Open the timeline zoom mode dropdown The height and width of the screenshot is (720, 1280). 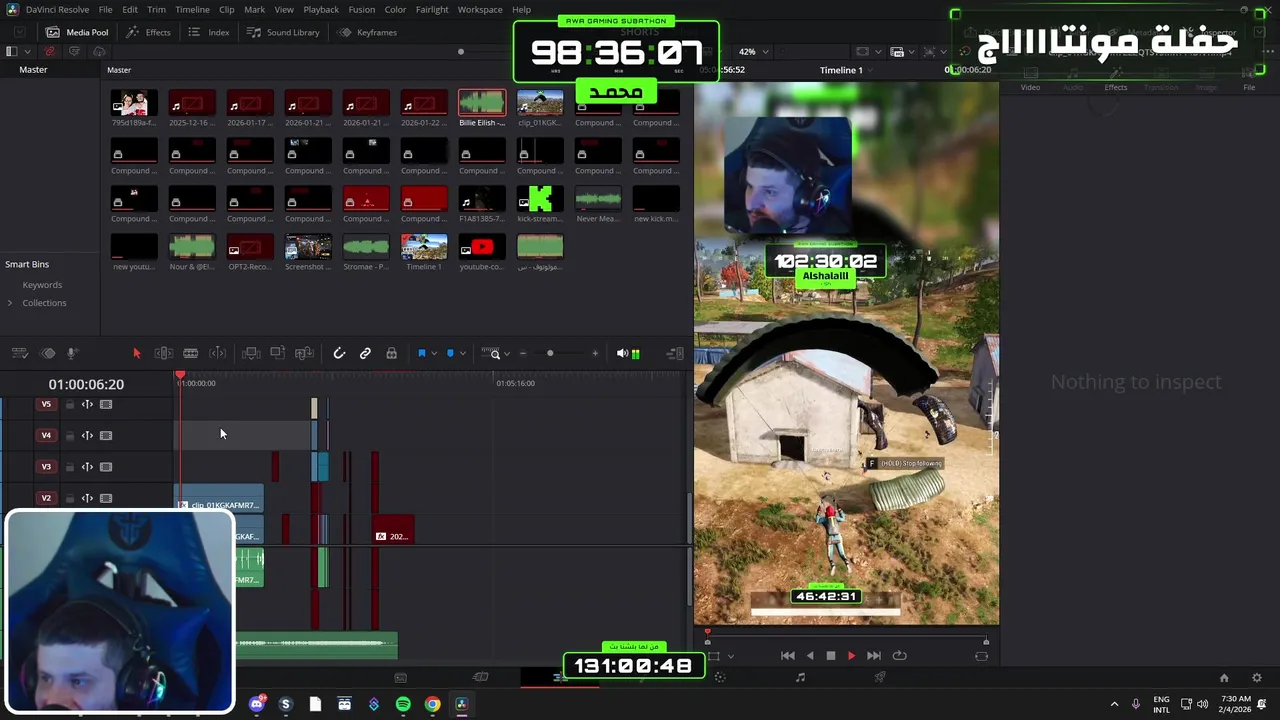(506, 353)
